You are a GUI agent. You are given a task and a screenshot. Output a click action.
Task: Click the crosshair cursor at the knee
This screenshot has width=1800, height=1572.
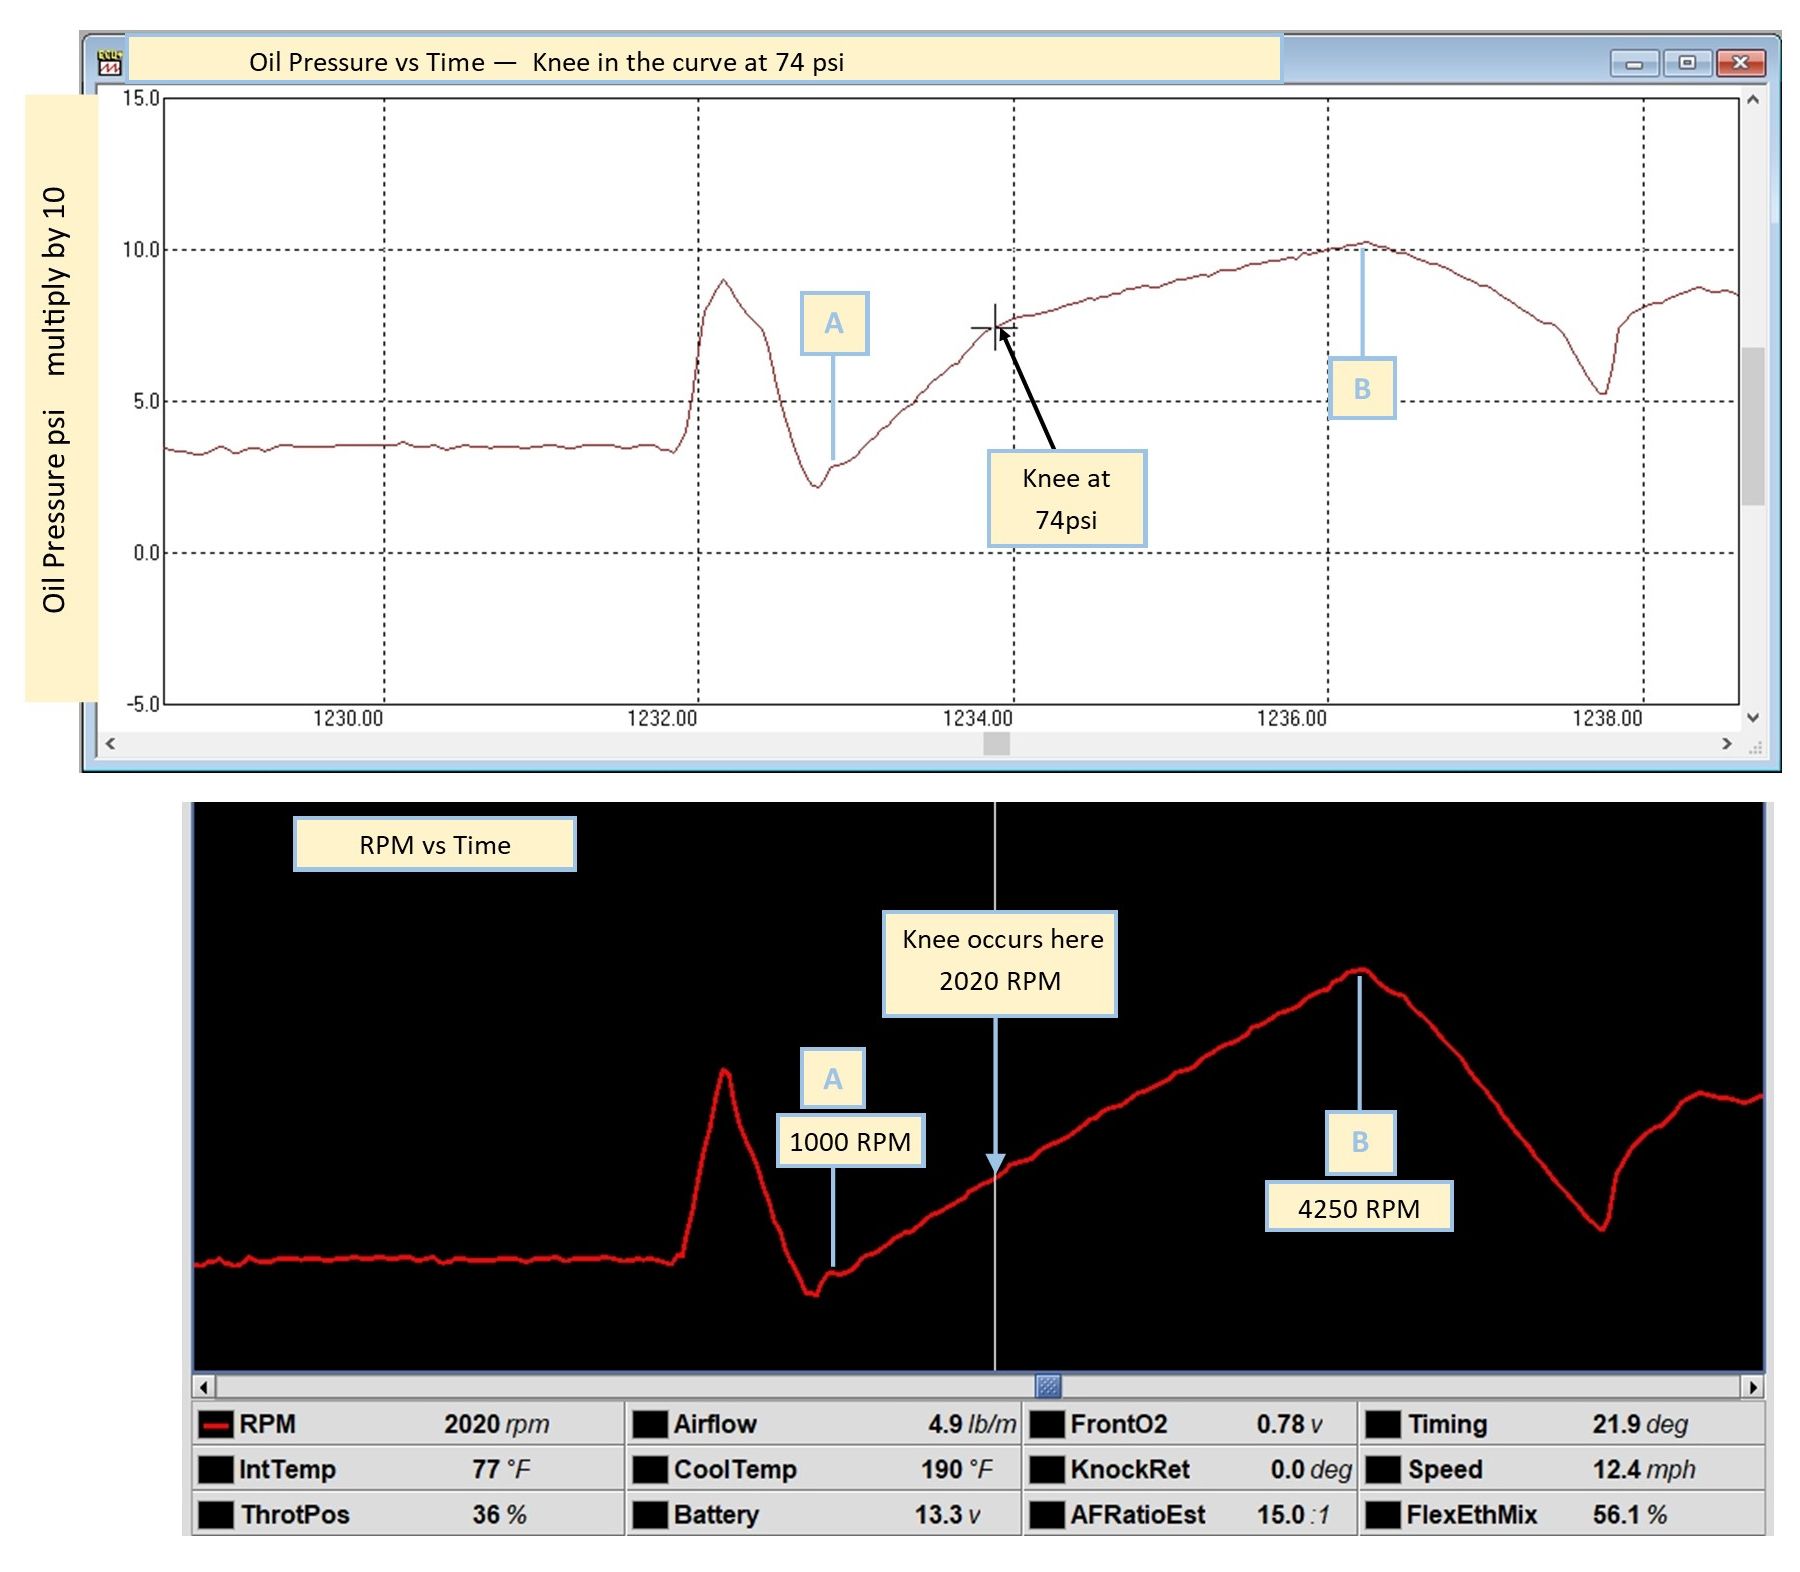[x=995, y=327]
